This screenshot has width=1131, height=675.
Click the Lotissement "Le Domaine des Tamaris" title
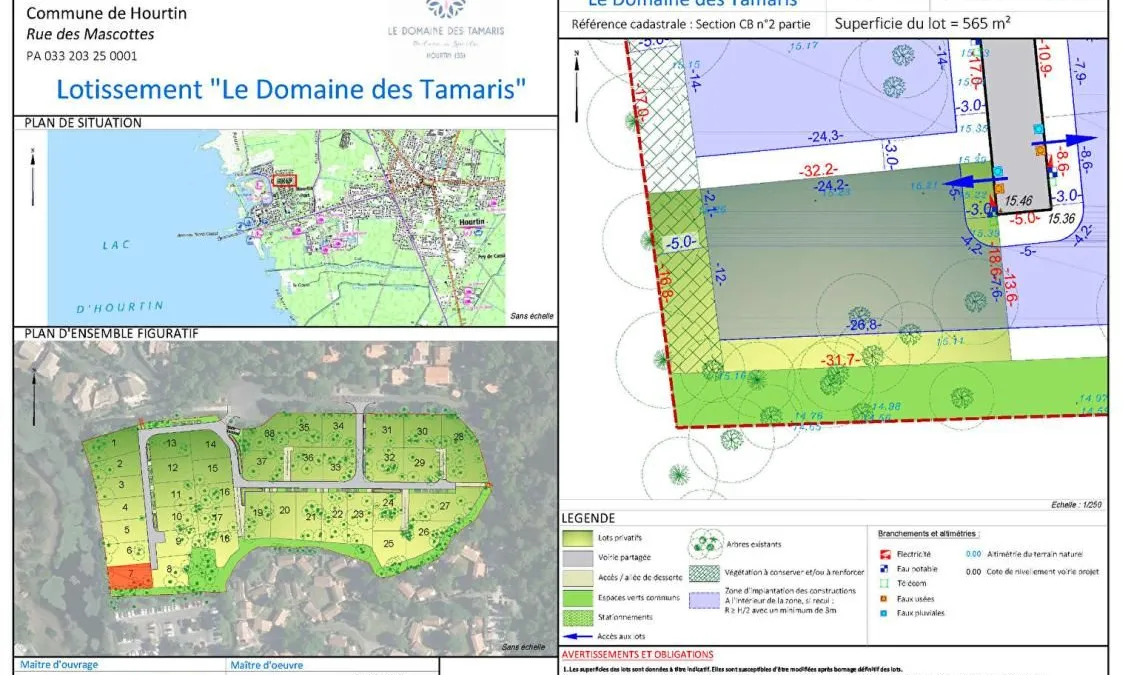click(x=291, y=89)
